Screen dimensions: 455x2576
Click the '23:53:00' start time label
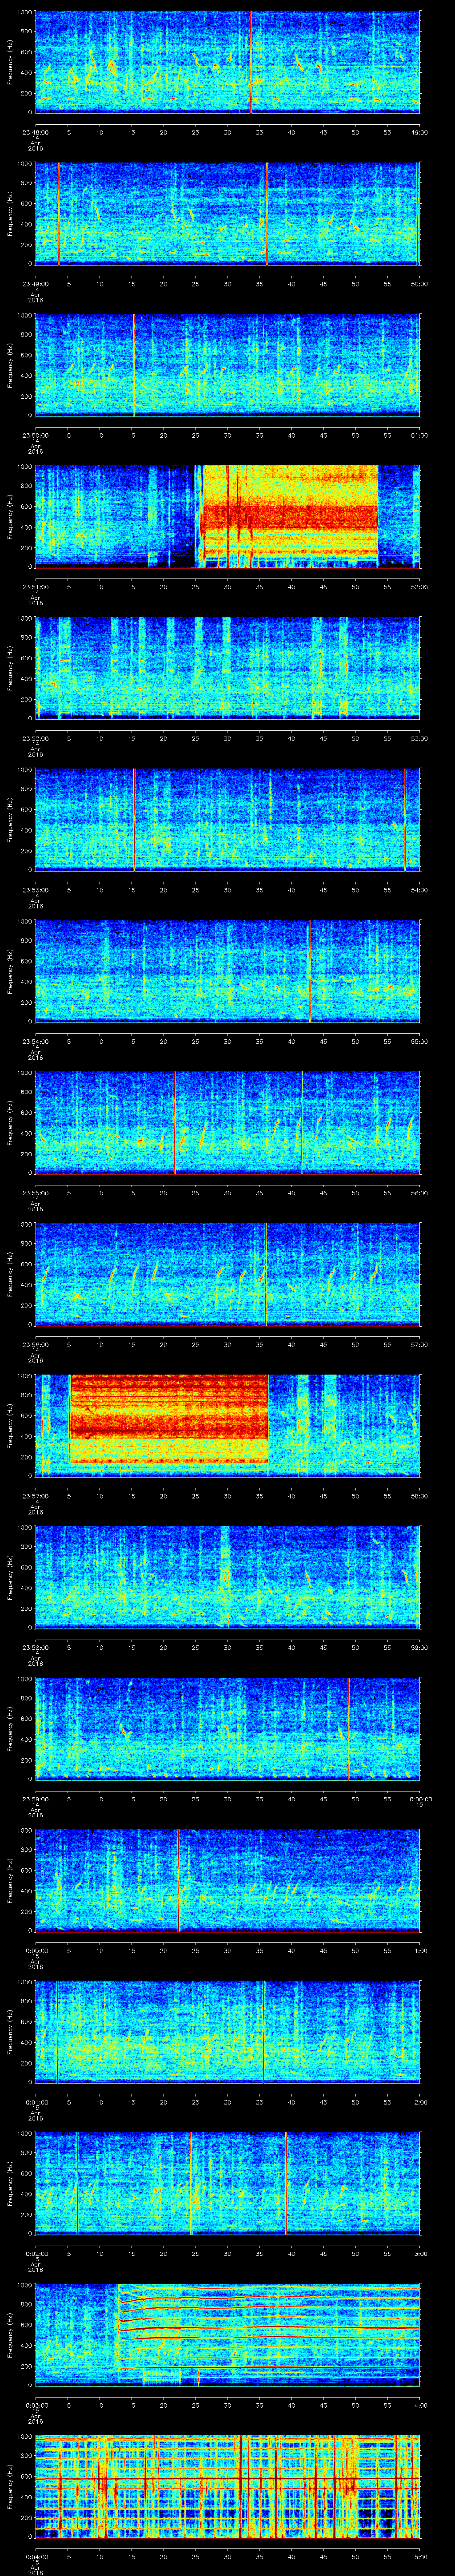pos(36,890)
